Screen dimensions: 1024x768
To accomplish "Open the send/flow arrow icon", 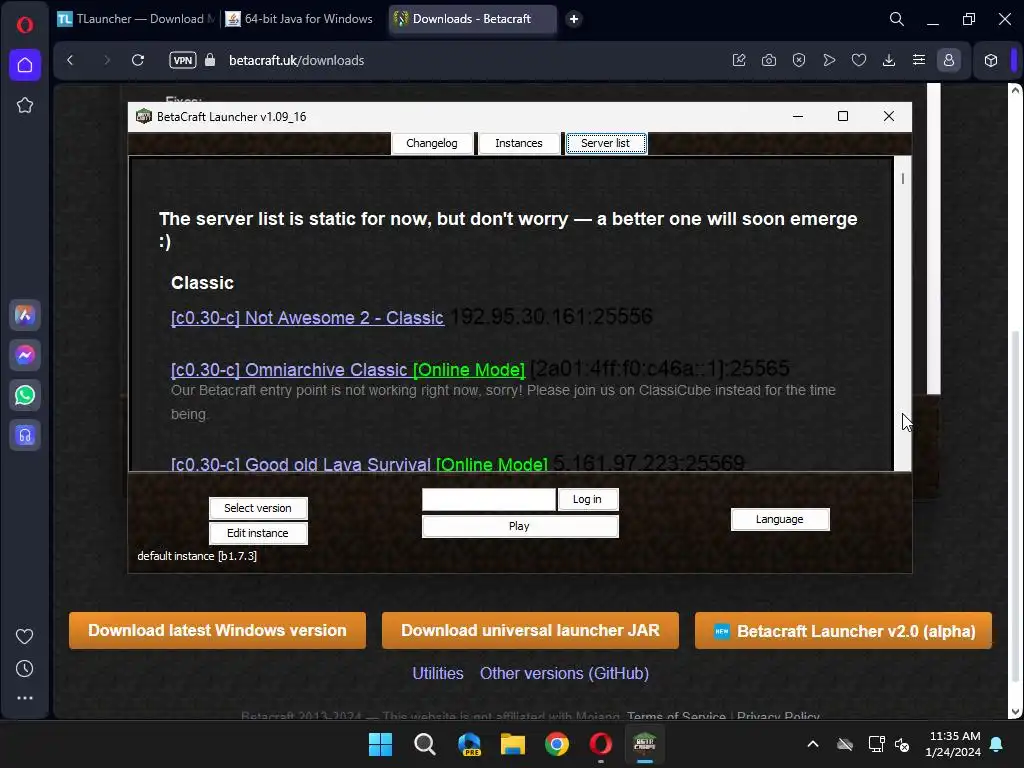I will 829,60.
